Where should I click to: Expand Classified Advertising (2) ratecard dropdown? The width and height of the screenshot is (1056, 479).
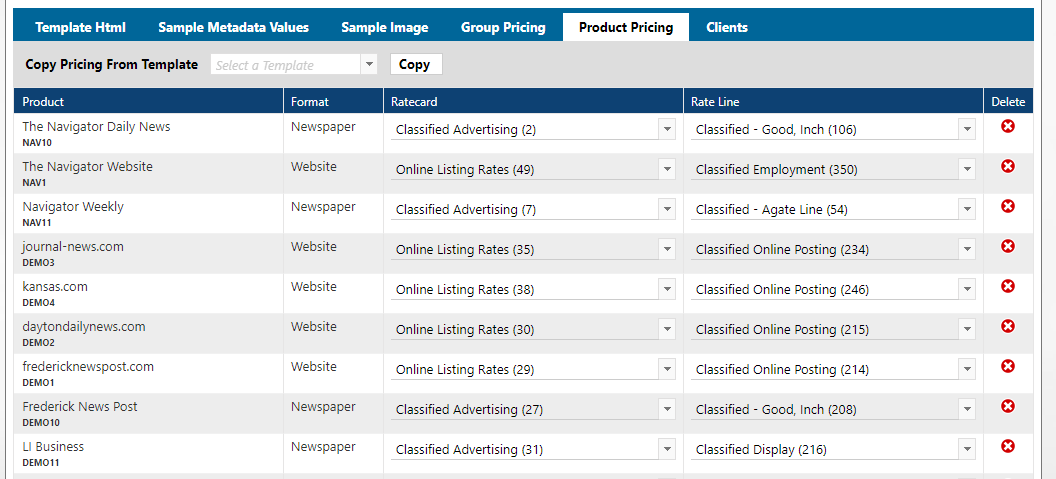(667, 129)
